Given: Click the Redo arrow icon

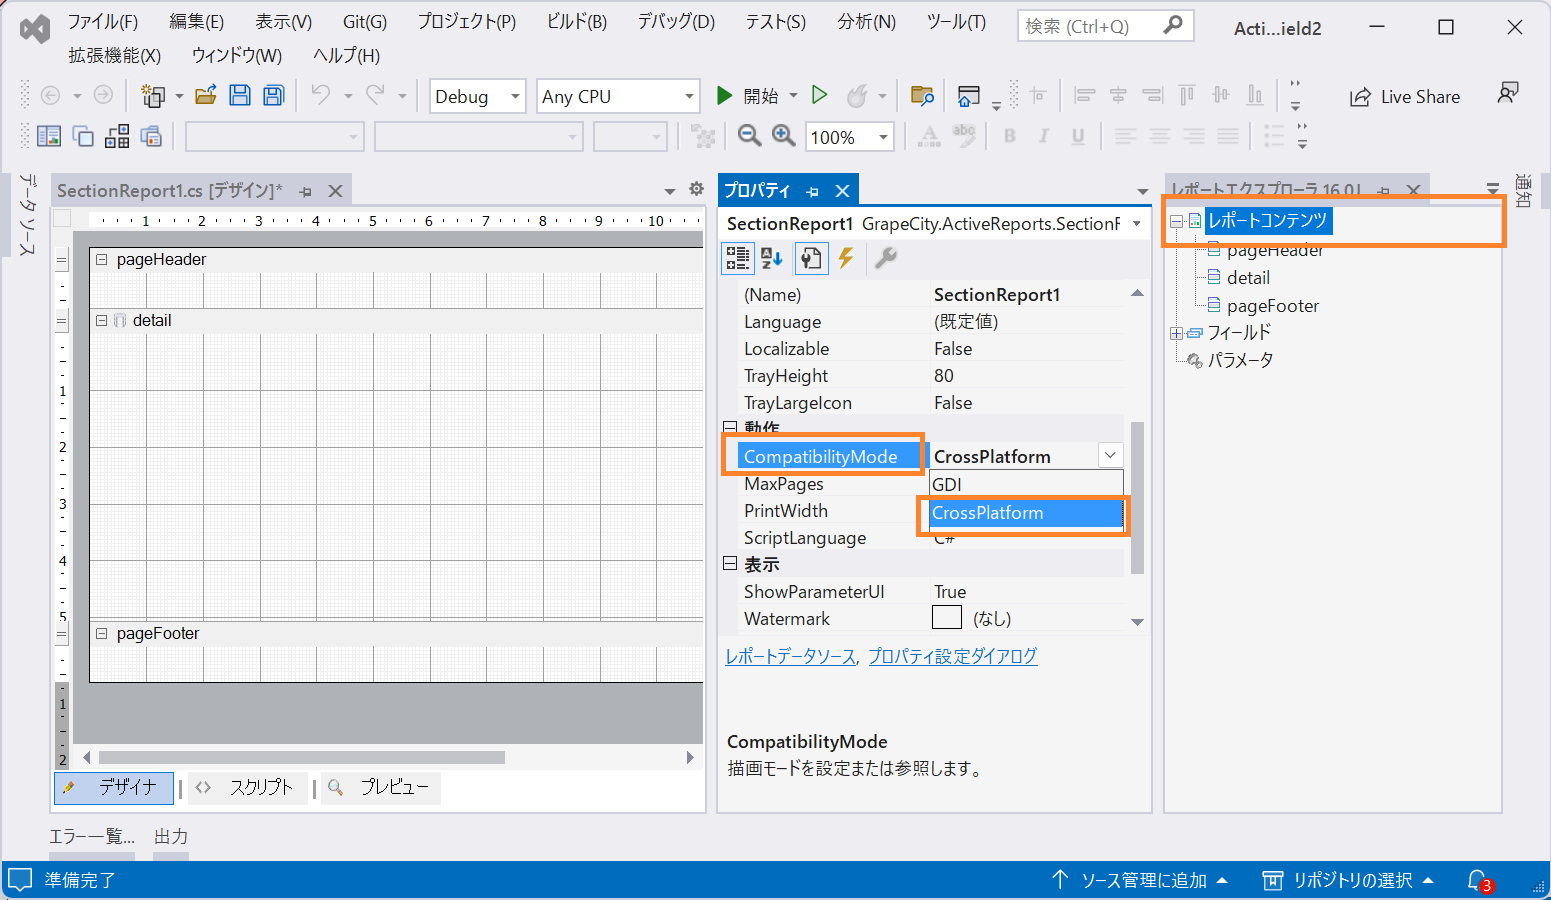Looking at the screenshot, I should tap(375, 95).
